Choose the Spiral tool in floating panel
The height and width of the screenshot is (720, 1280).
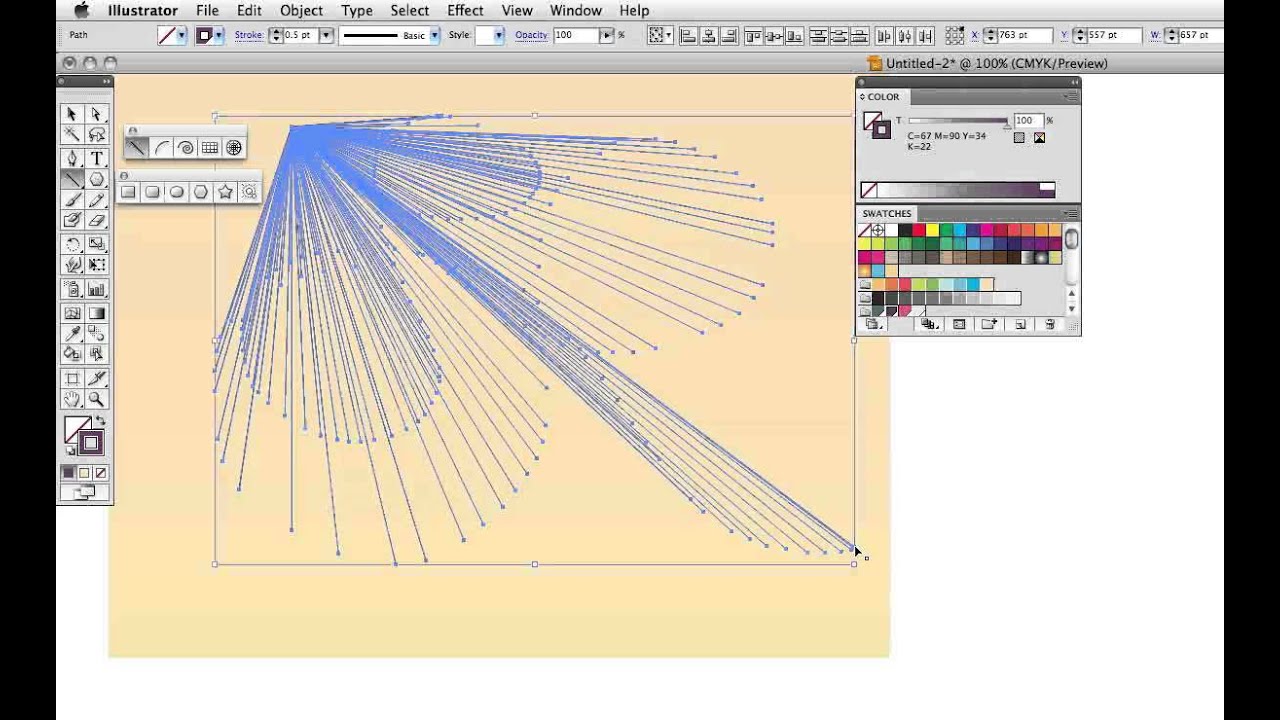point(185,148)
